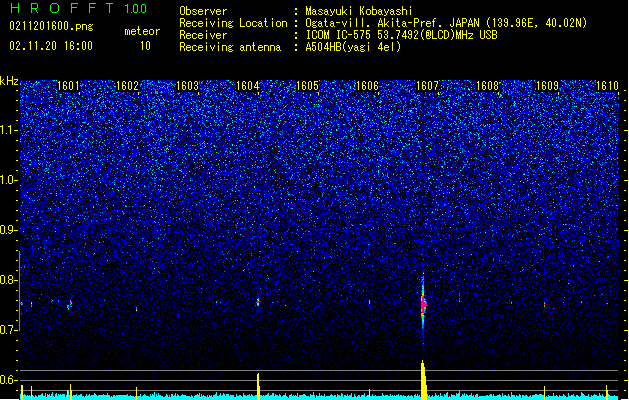Click the kHz axis unit label
Image resolution: width=629 pixels, height=400 pixels.
(x=9, y=81)
